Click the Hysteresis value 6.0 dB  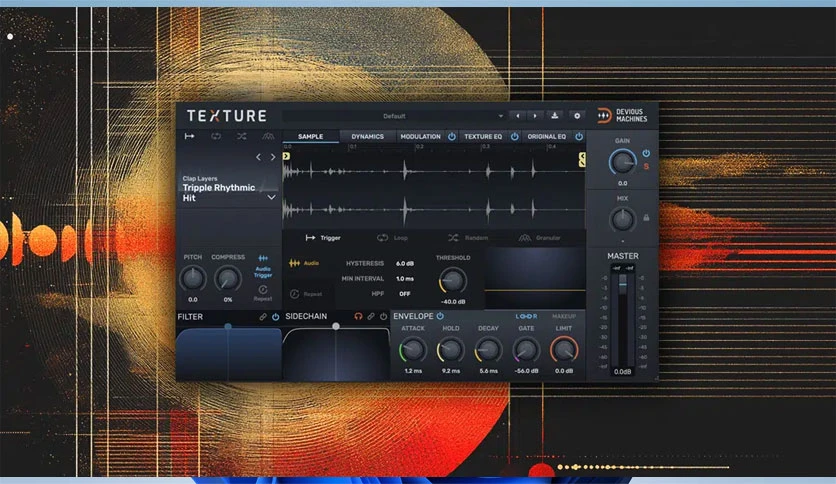[x=405, y=263]
